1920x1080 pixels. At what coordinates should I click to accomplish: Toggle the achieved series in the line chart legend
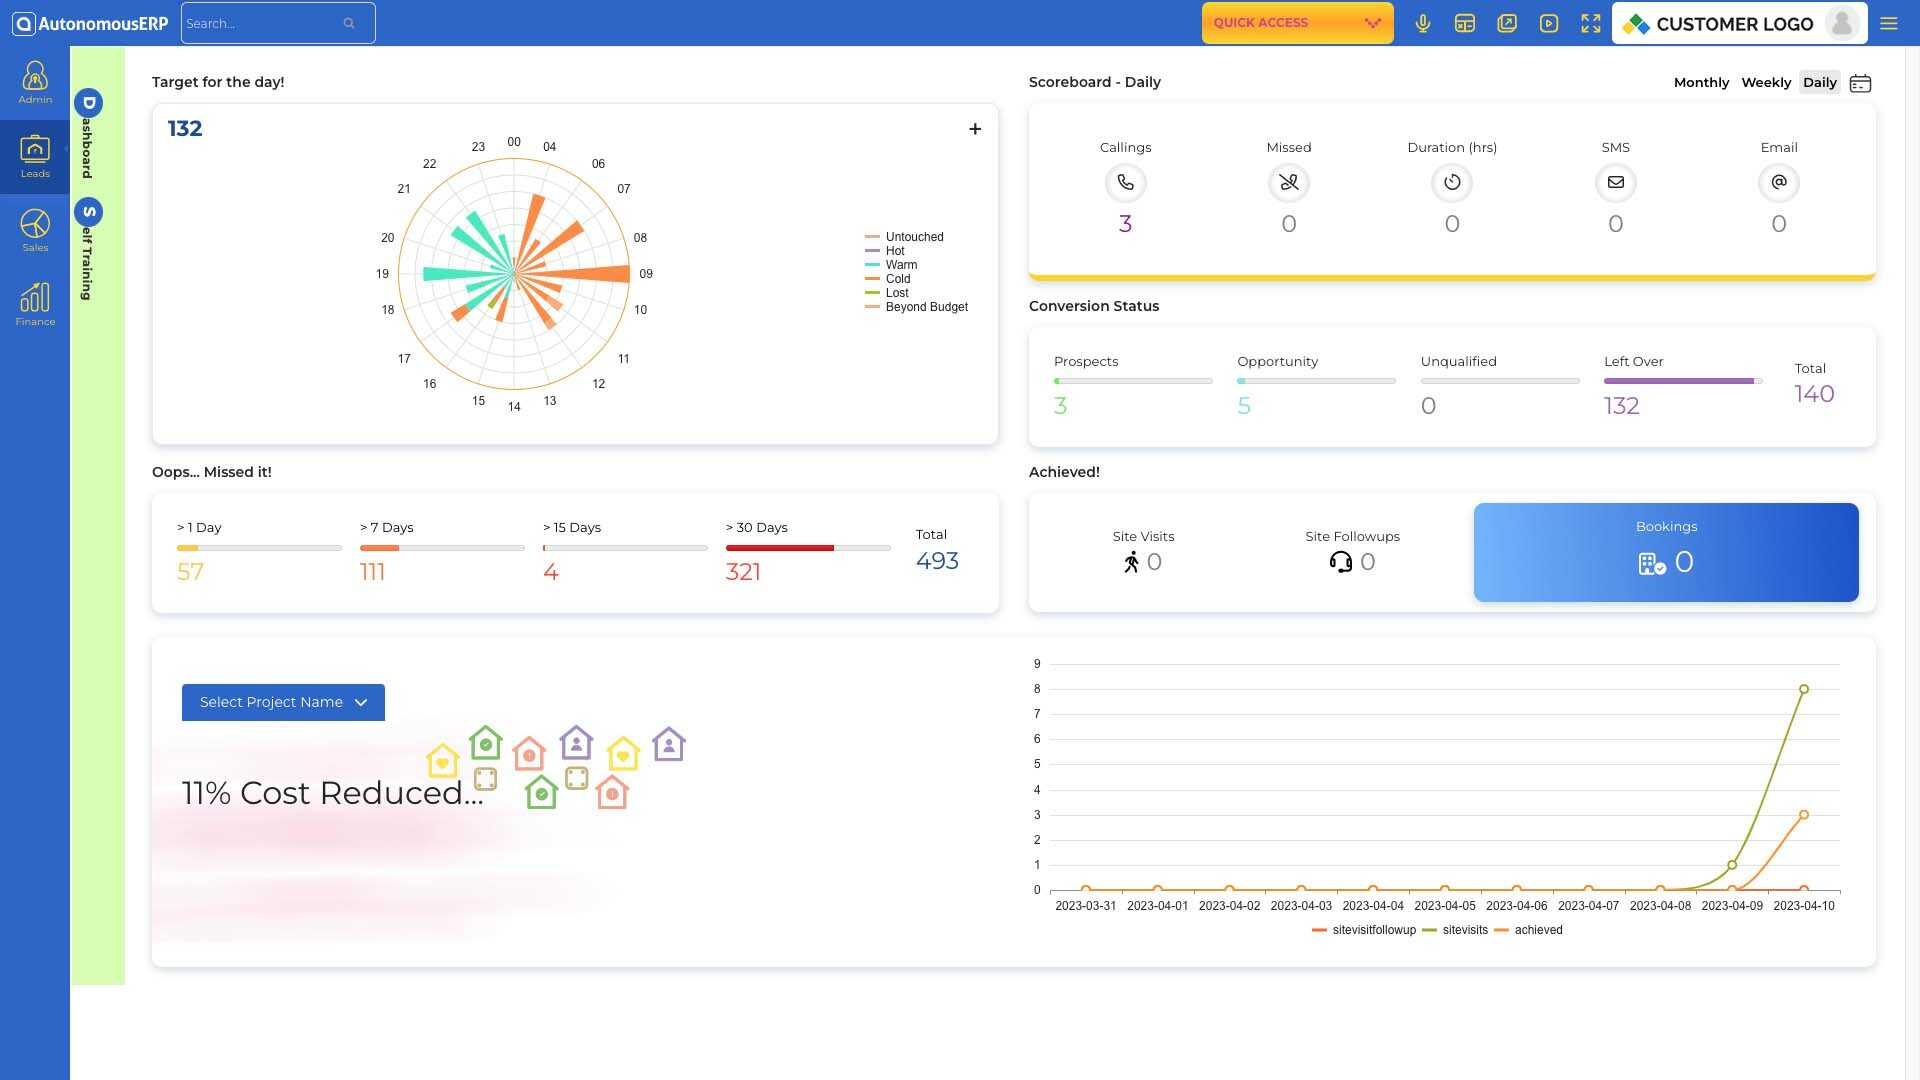pos(1538,930)
